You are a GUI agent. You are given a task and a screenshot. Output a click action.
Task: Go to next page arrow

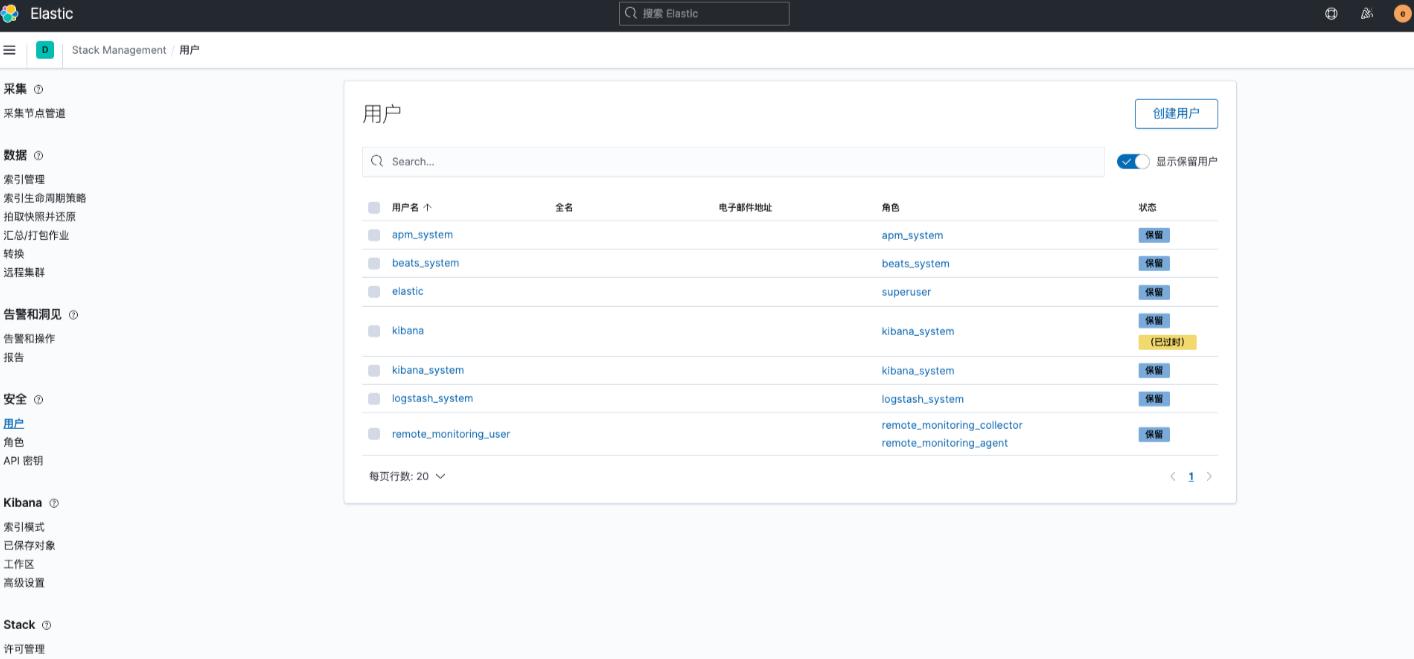point(1209,477)
